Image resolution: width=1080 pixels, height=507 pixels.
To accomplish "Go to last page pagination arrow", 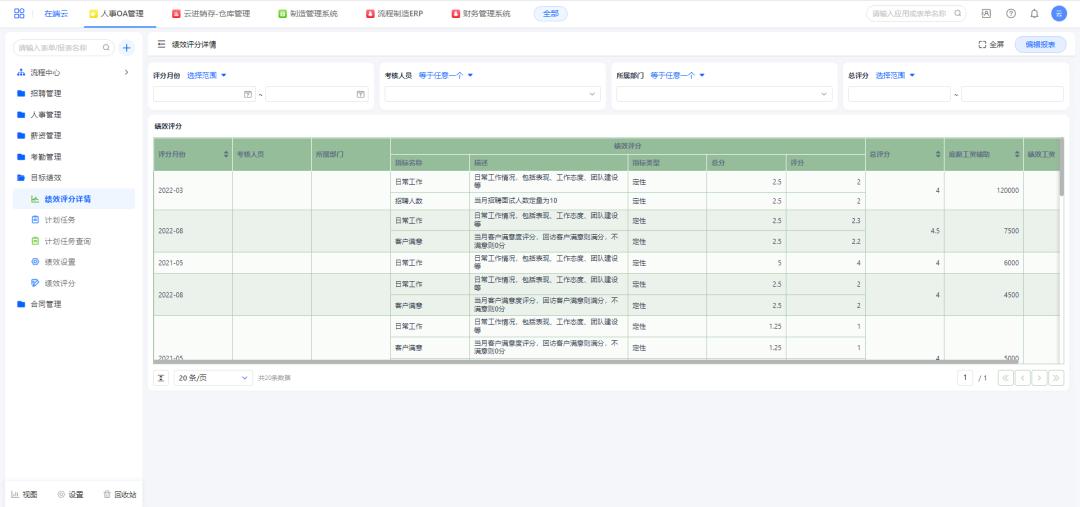I will tap(1057, 377).
